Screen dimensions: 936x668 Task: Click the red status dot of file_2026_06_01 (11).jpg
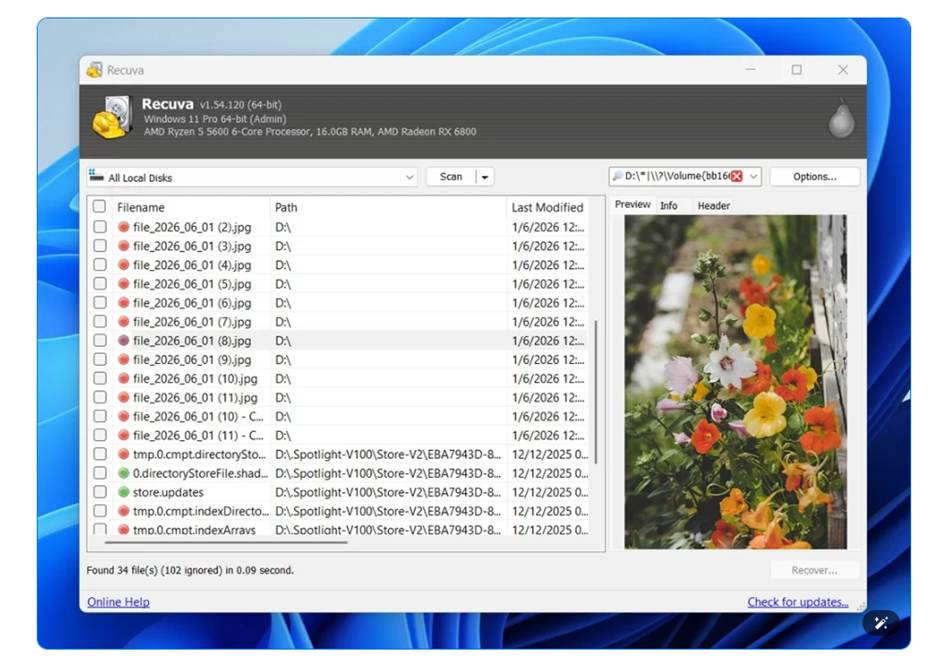tap(124, 398)
